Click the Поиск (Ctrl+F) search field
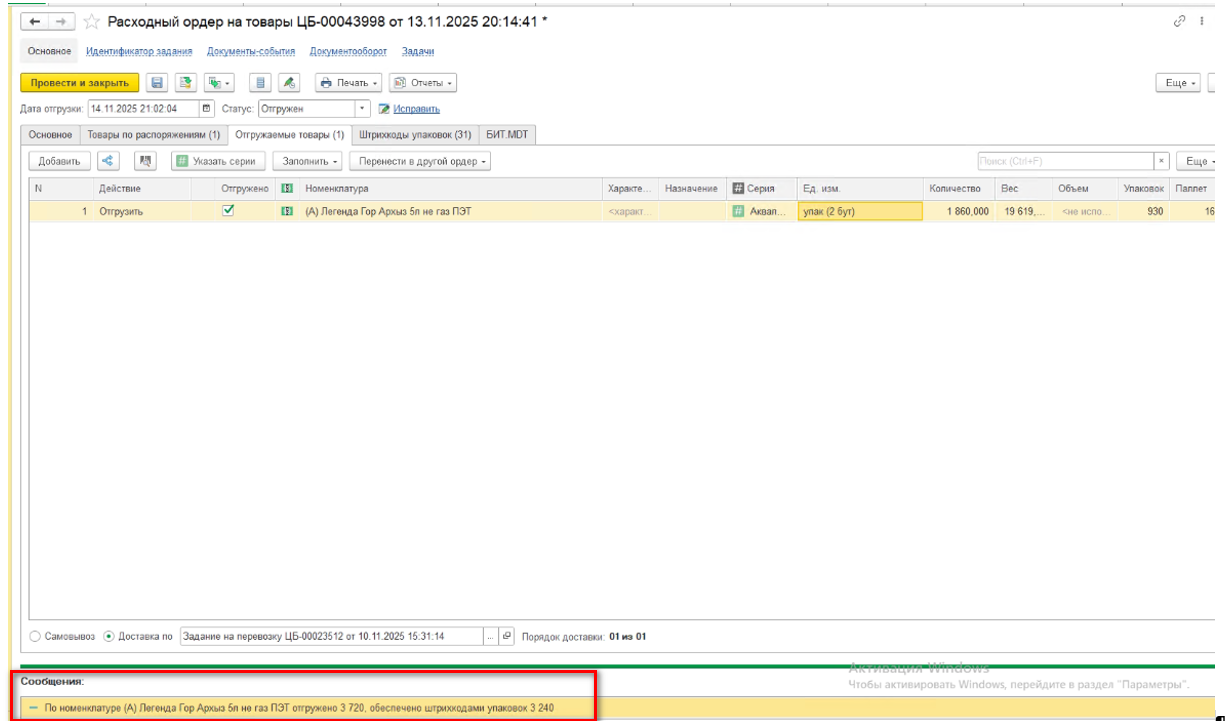 [x=1064, y=161]
